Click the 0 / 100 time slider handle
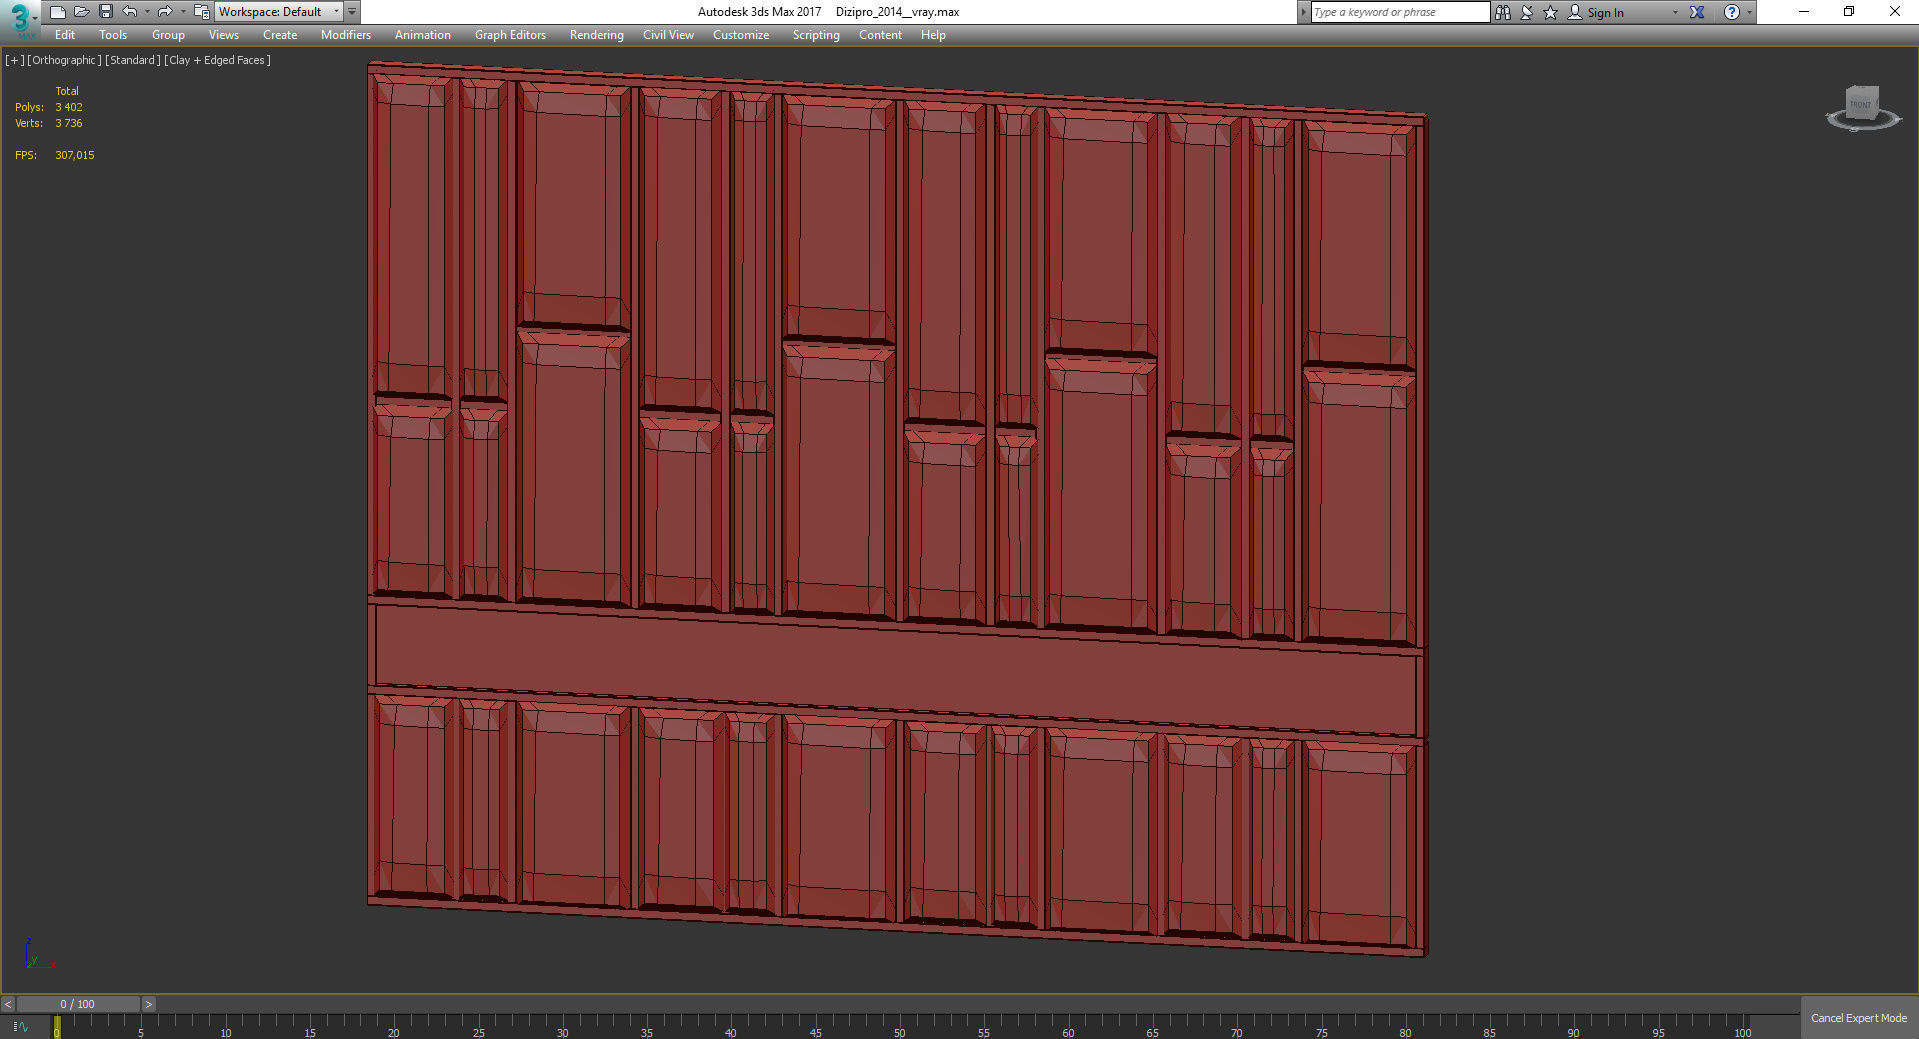The height and width of the screenshot is (1039, 1919). [78, 1004]
